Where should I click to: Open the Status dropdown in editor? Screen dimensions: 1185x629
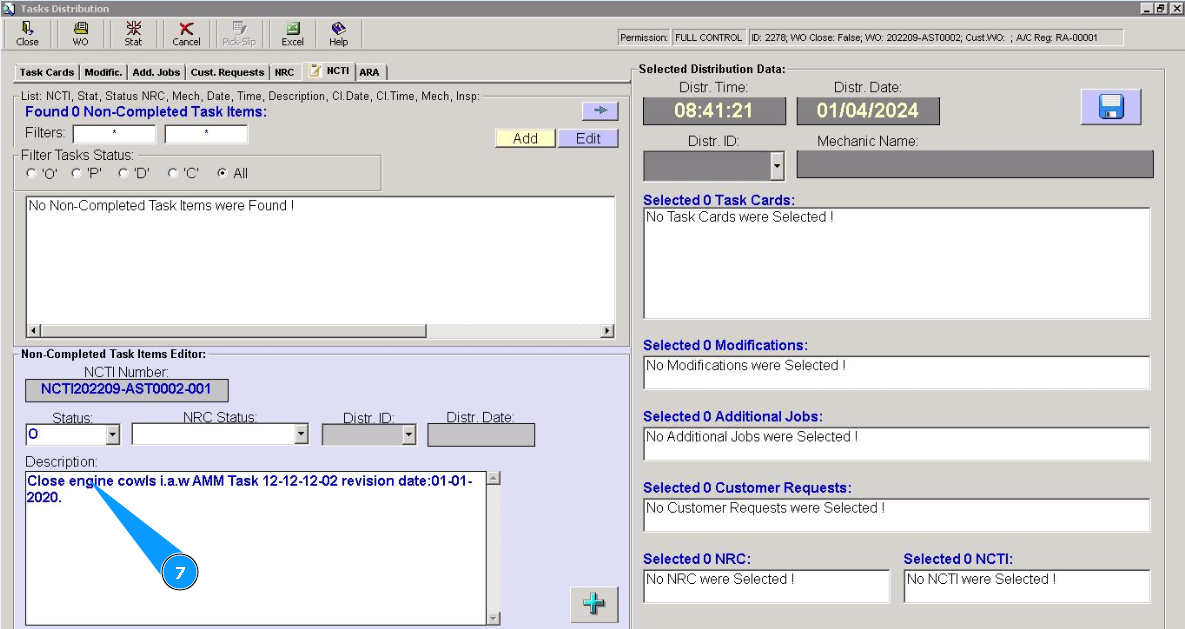tap(113, 434)
